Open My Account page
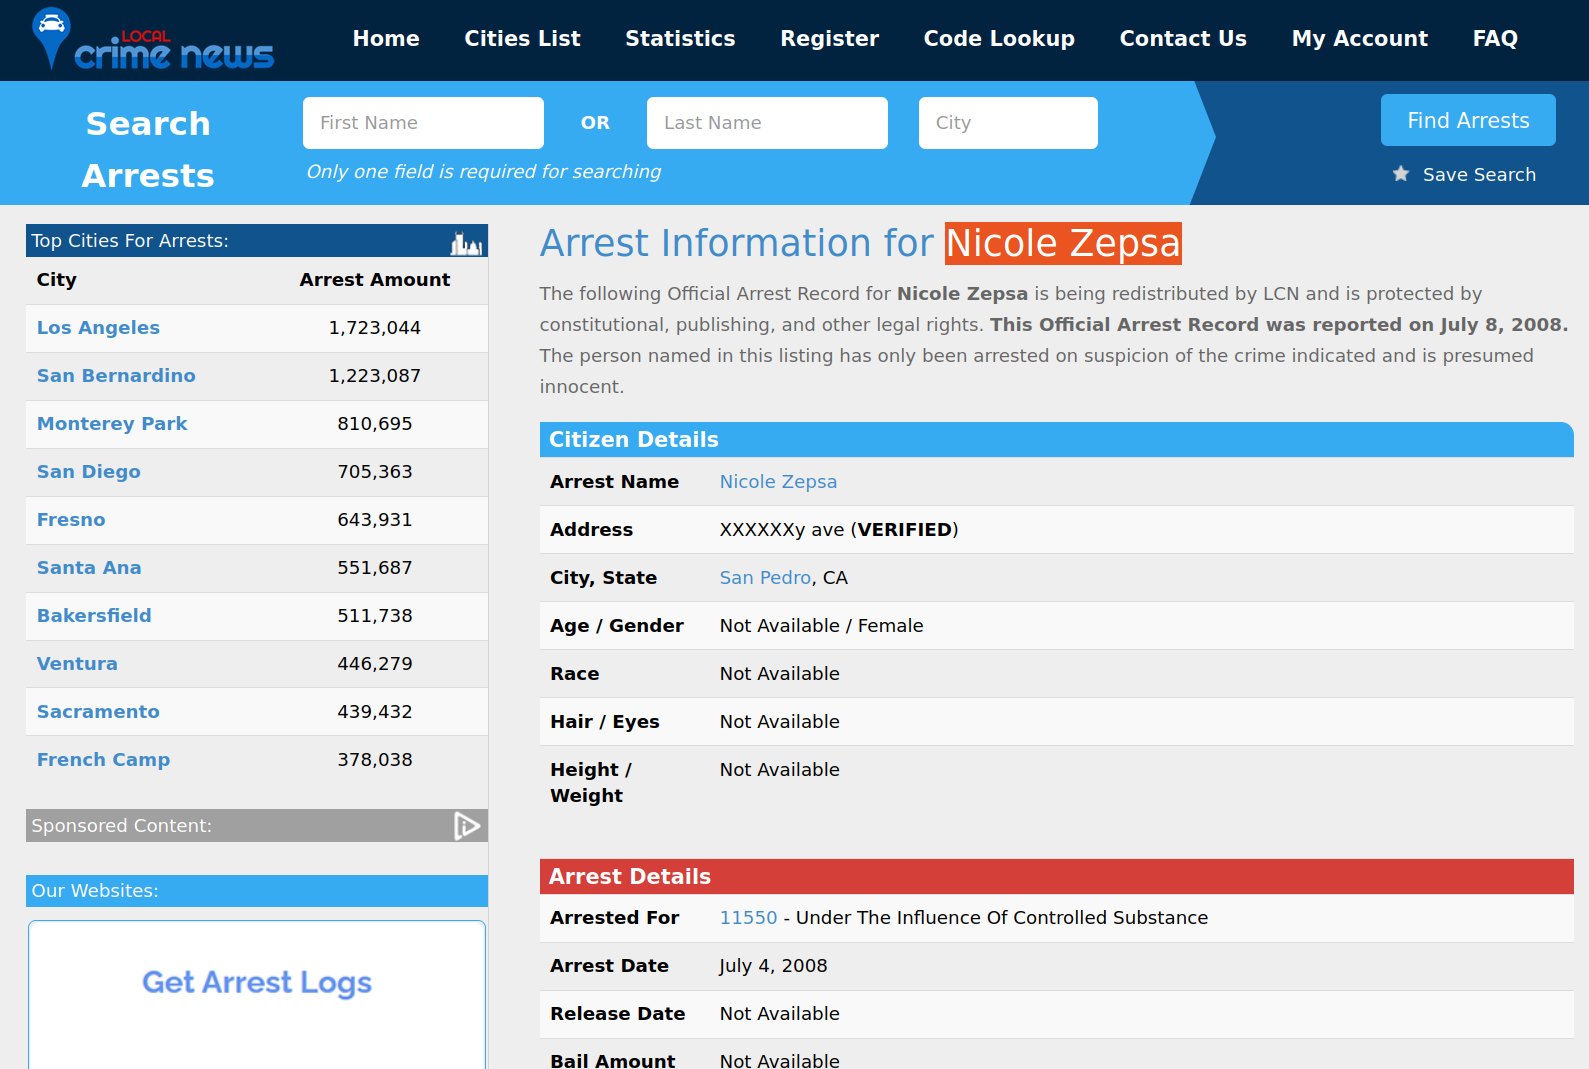1589x1069 pixels. (1360, 39)
